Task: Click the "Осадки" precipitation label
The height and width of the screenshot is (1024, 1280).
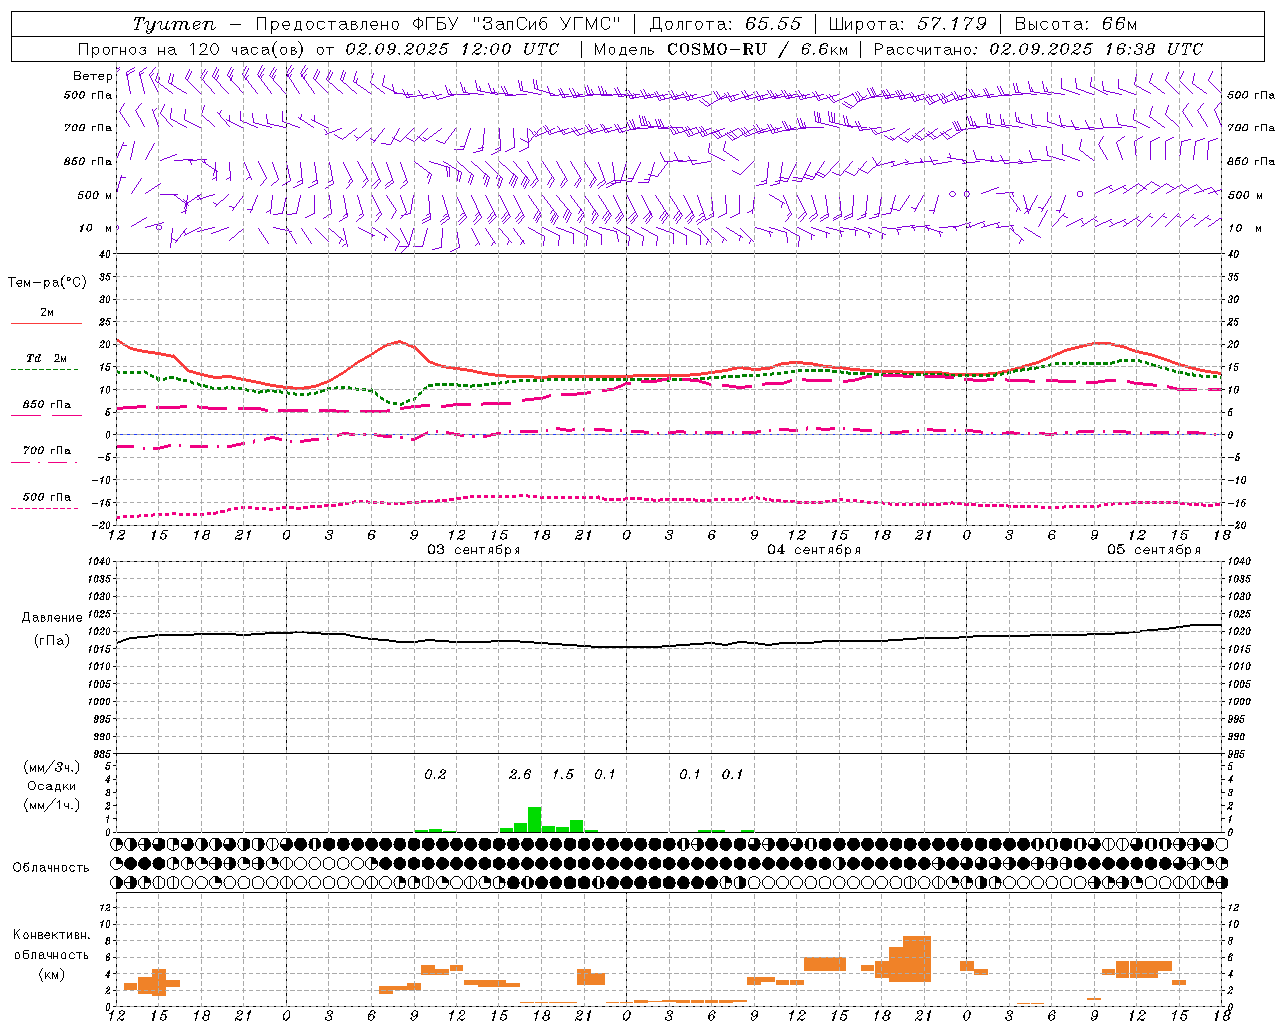Action: tap(52, 786)
